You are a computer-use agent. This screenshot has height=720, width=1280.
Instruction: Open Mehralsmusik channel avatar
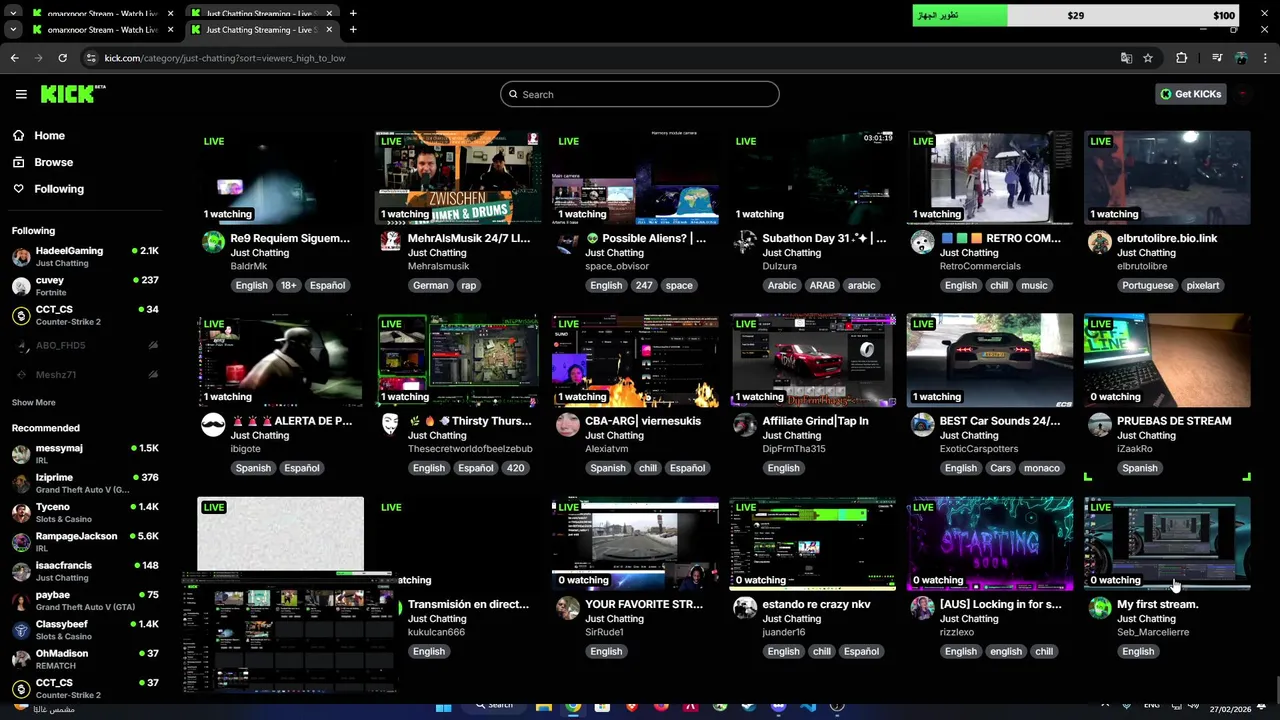(x=390, y=242)
